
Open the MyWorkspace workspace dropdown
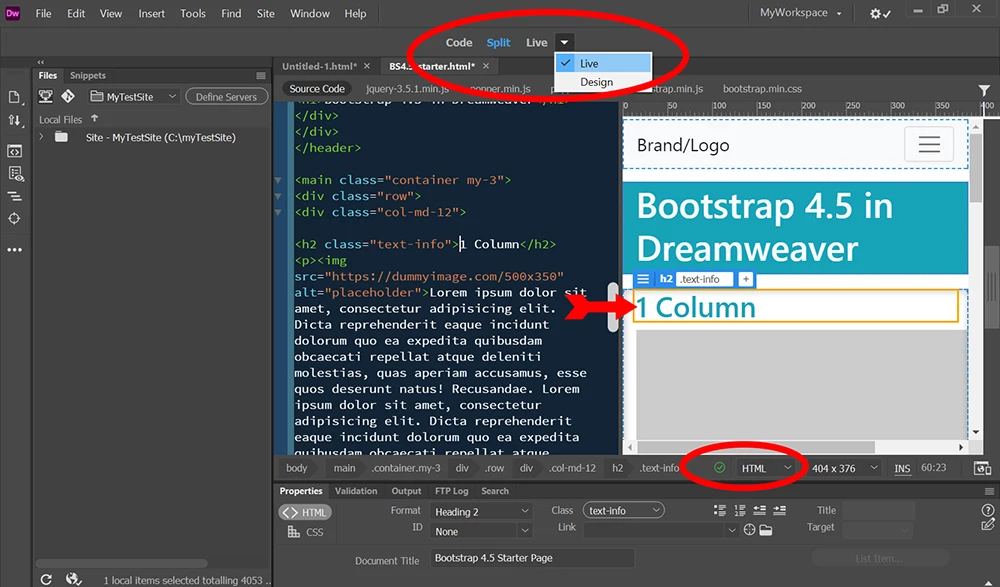click(x=800, y=13)
